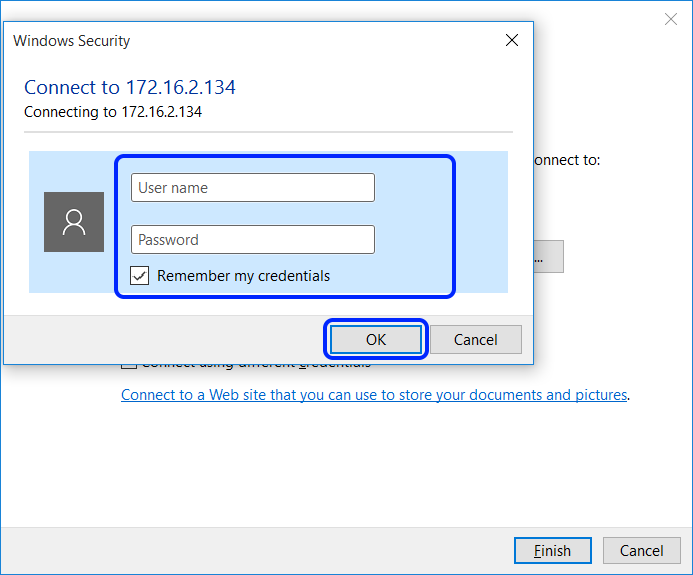Click the partially hidden ellipsis button
Screen dimensions: 693x575
pyautogui.click(x=548, y=257)
